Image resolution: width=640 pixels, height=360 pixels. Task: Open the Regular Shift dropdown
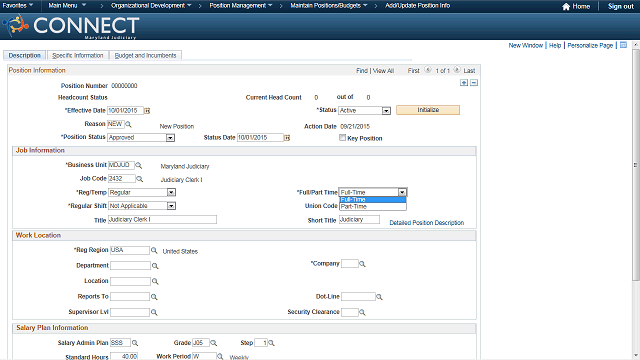tap(171, 206)
